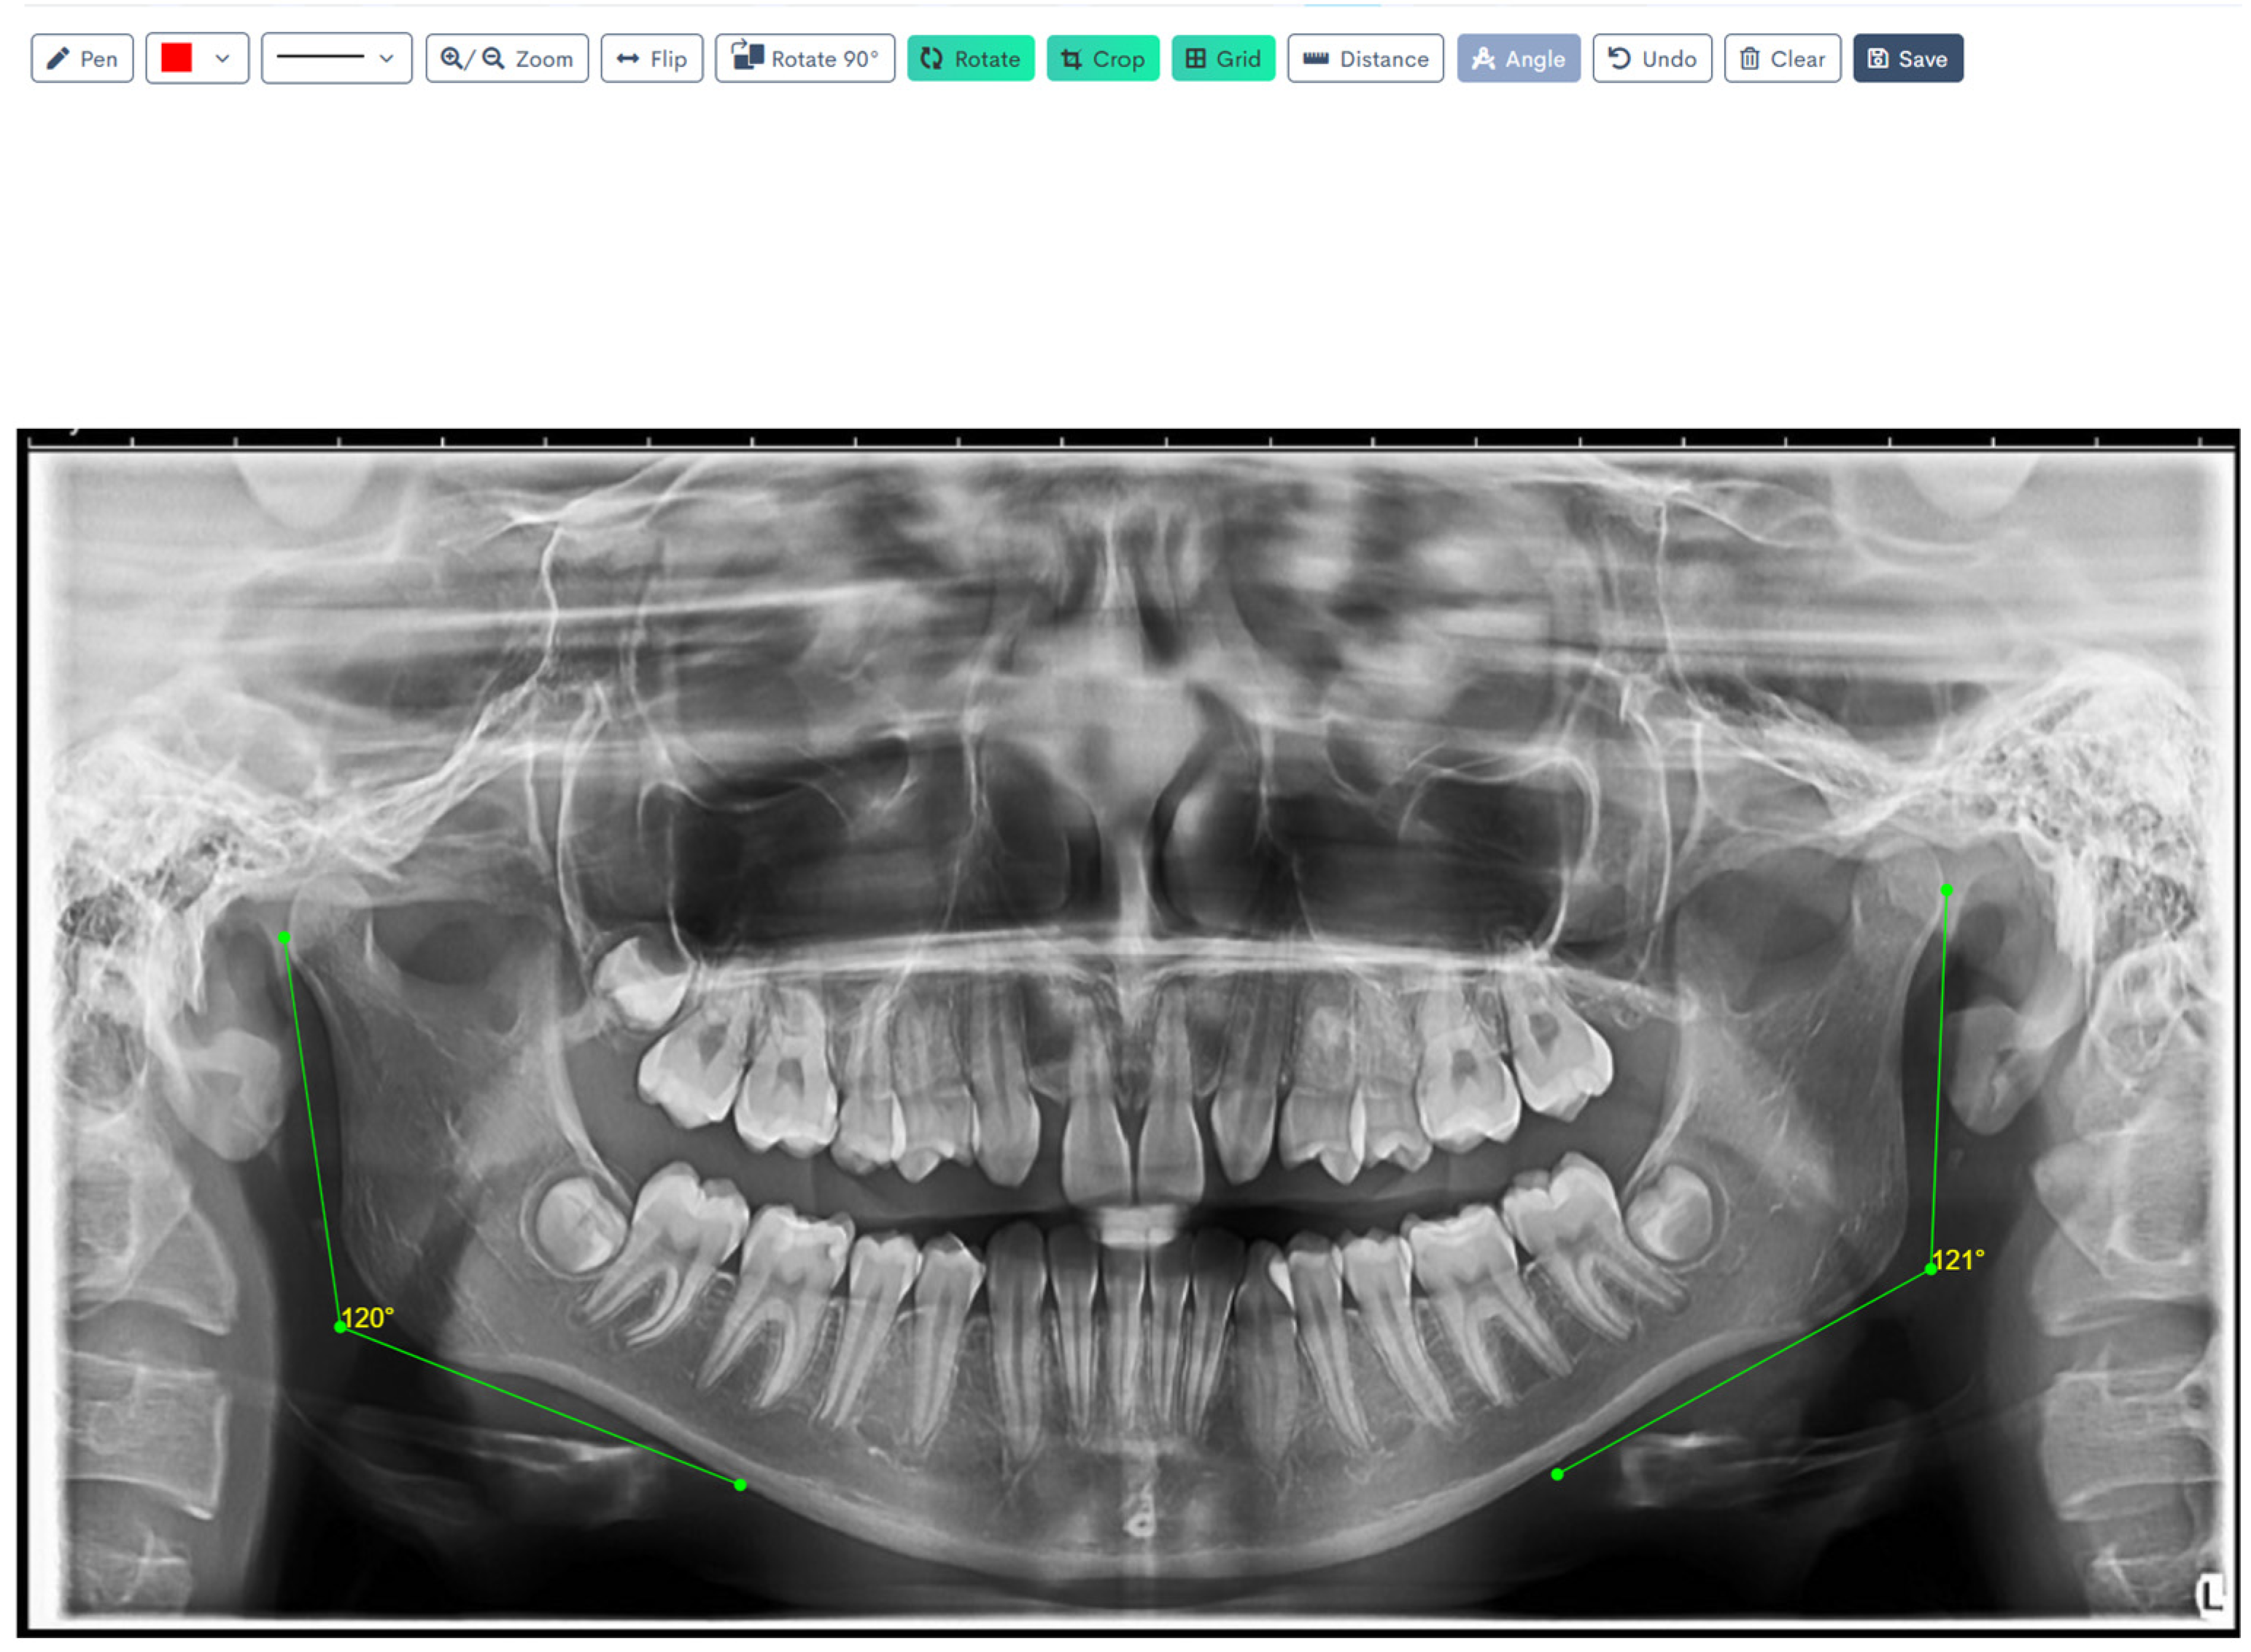The width and height of the screenshot is (2251, 1652).
Task: Rotate the image 90 degrees
Action: coord(804,59)
